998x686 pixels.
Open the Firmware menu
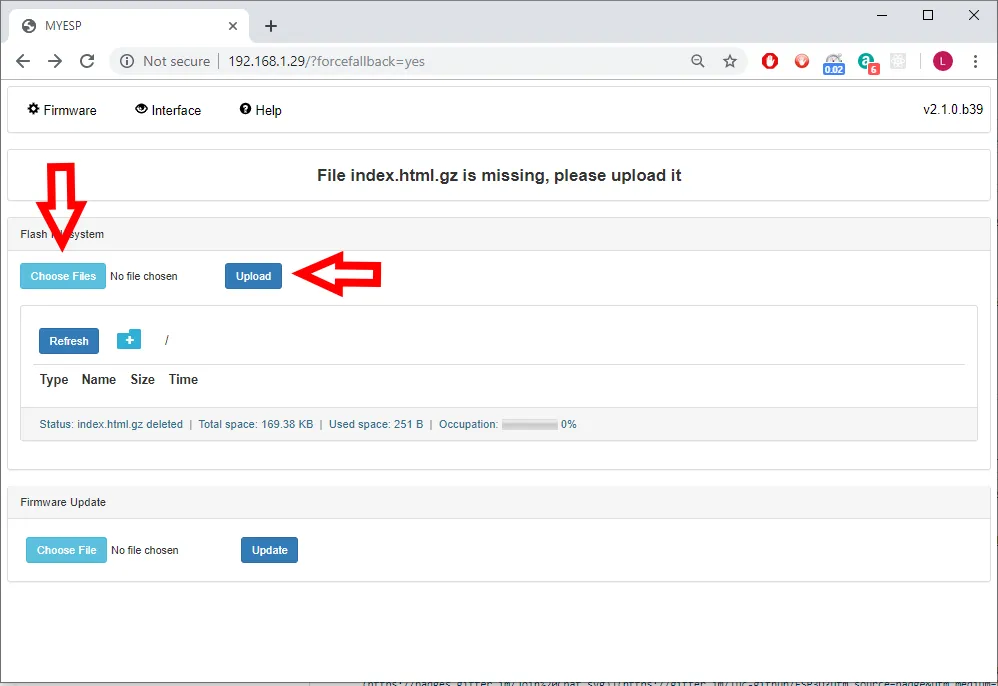(62, 110)
